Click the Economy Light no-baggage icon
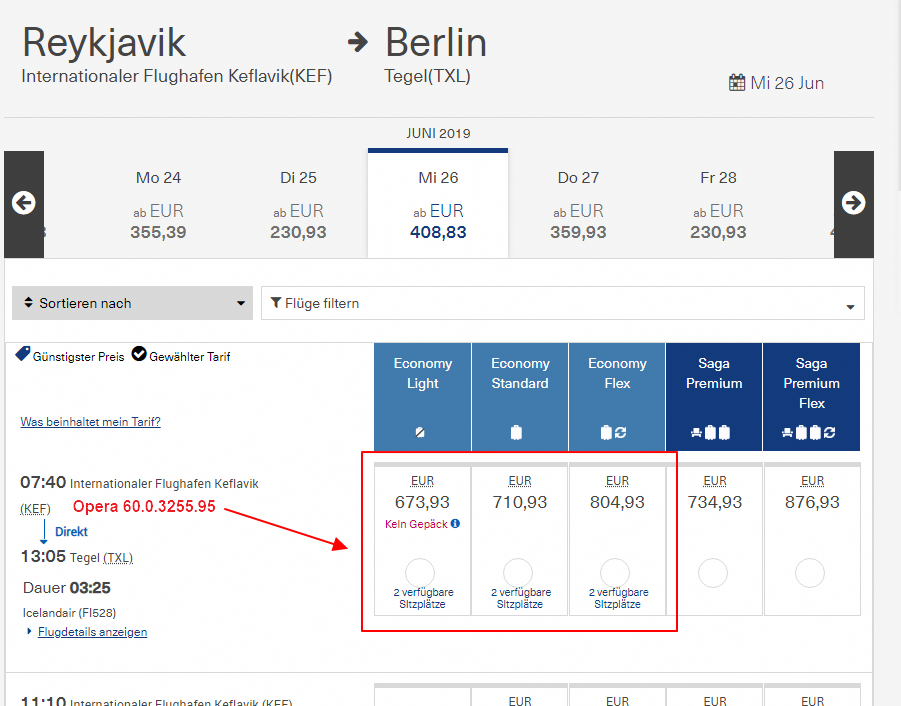Screen dimensions: 901x706 (x=421, y=433)
